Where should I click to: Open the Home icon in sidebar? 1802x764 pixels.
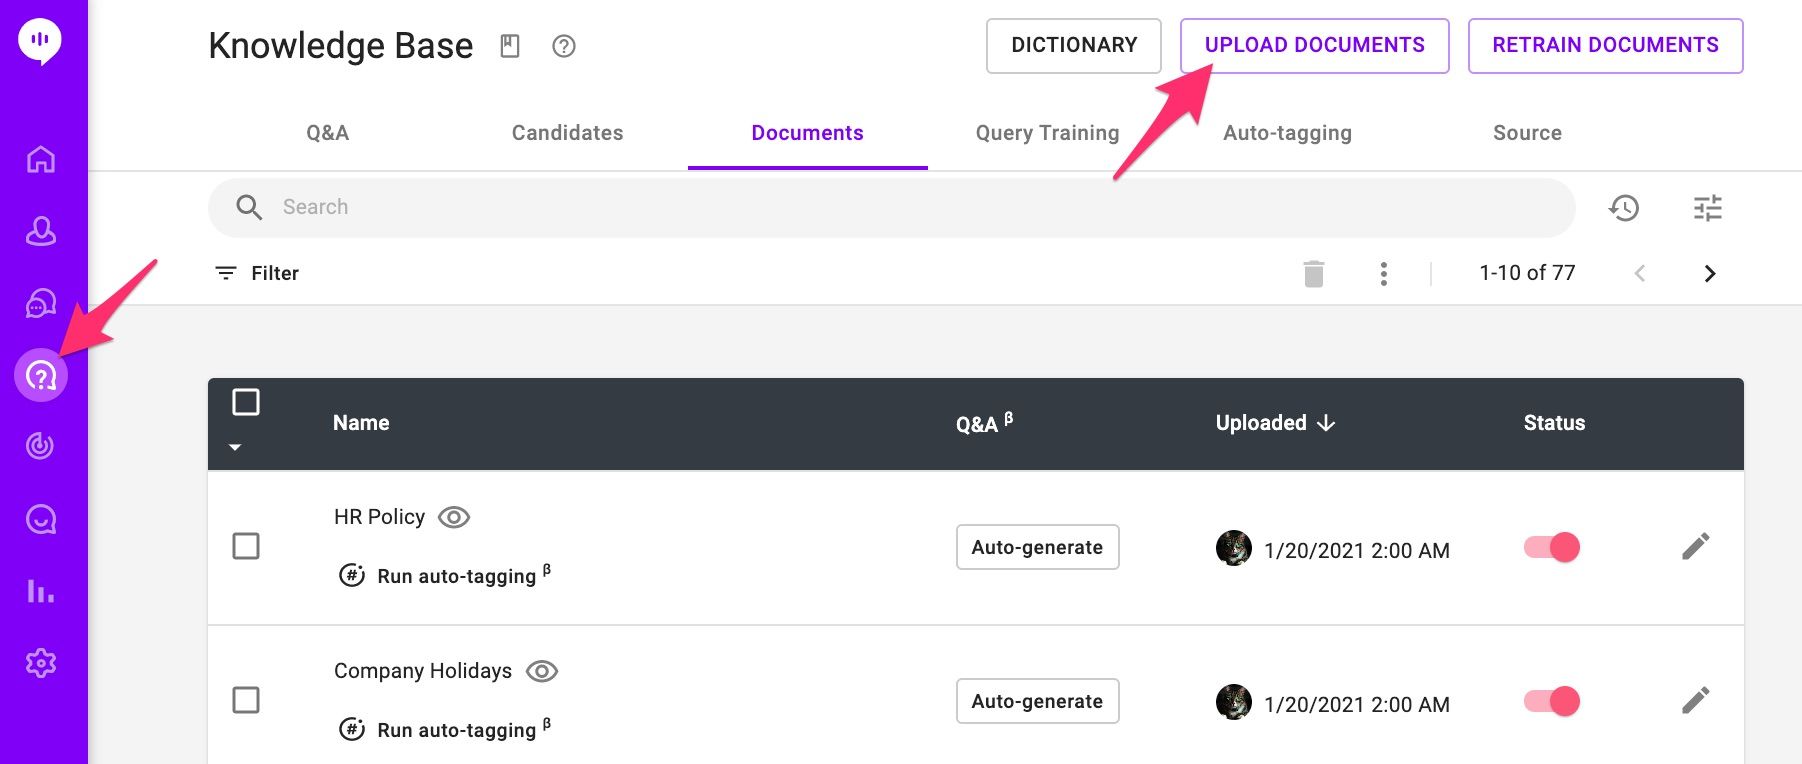click(41, 159)
